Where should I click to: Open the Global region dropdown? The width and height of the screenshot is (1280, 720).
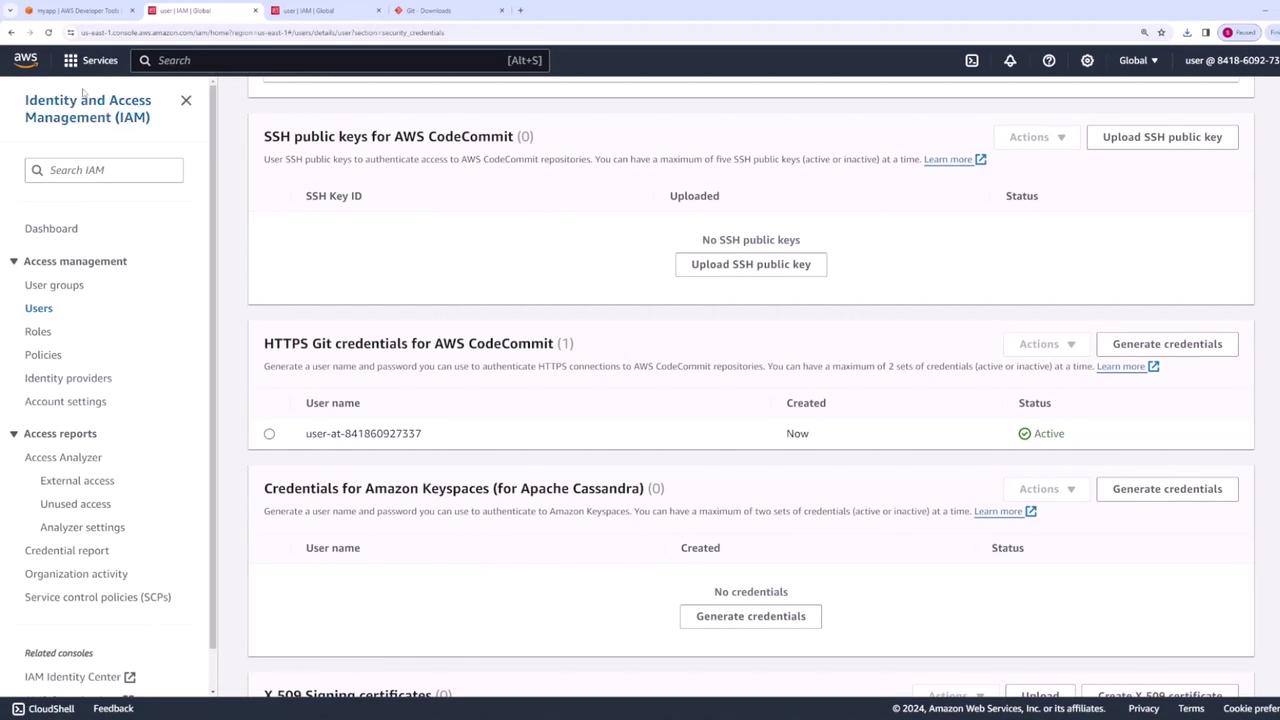[1138, 60]
